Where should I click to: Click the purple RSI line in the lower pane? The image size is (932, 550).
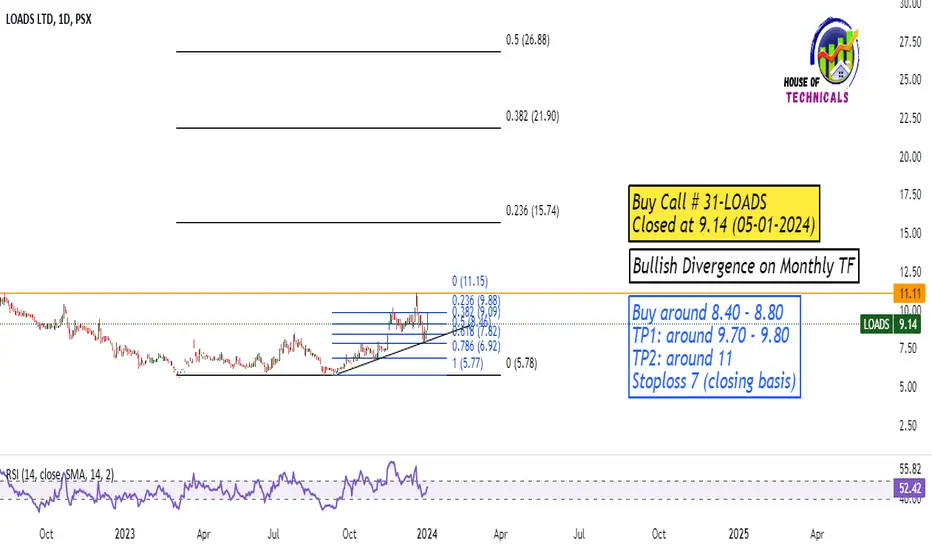[x=214, y=486]
